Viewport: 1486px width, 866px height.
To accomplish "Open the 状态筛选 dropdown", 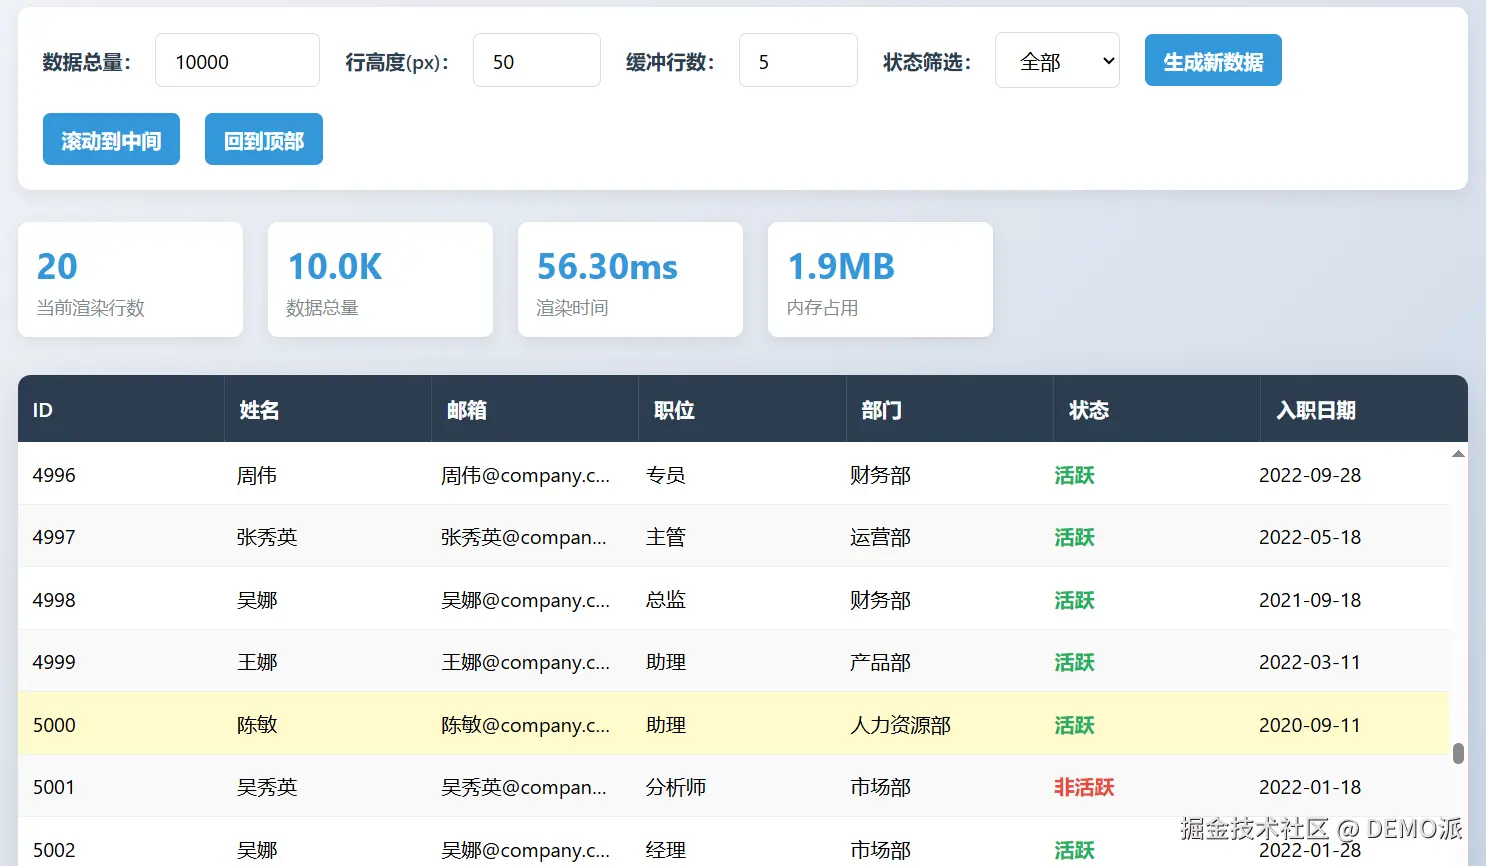I will click(1057, 61).
